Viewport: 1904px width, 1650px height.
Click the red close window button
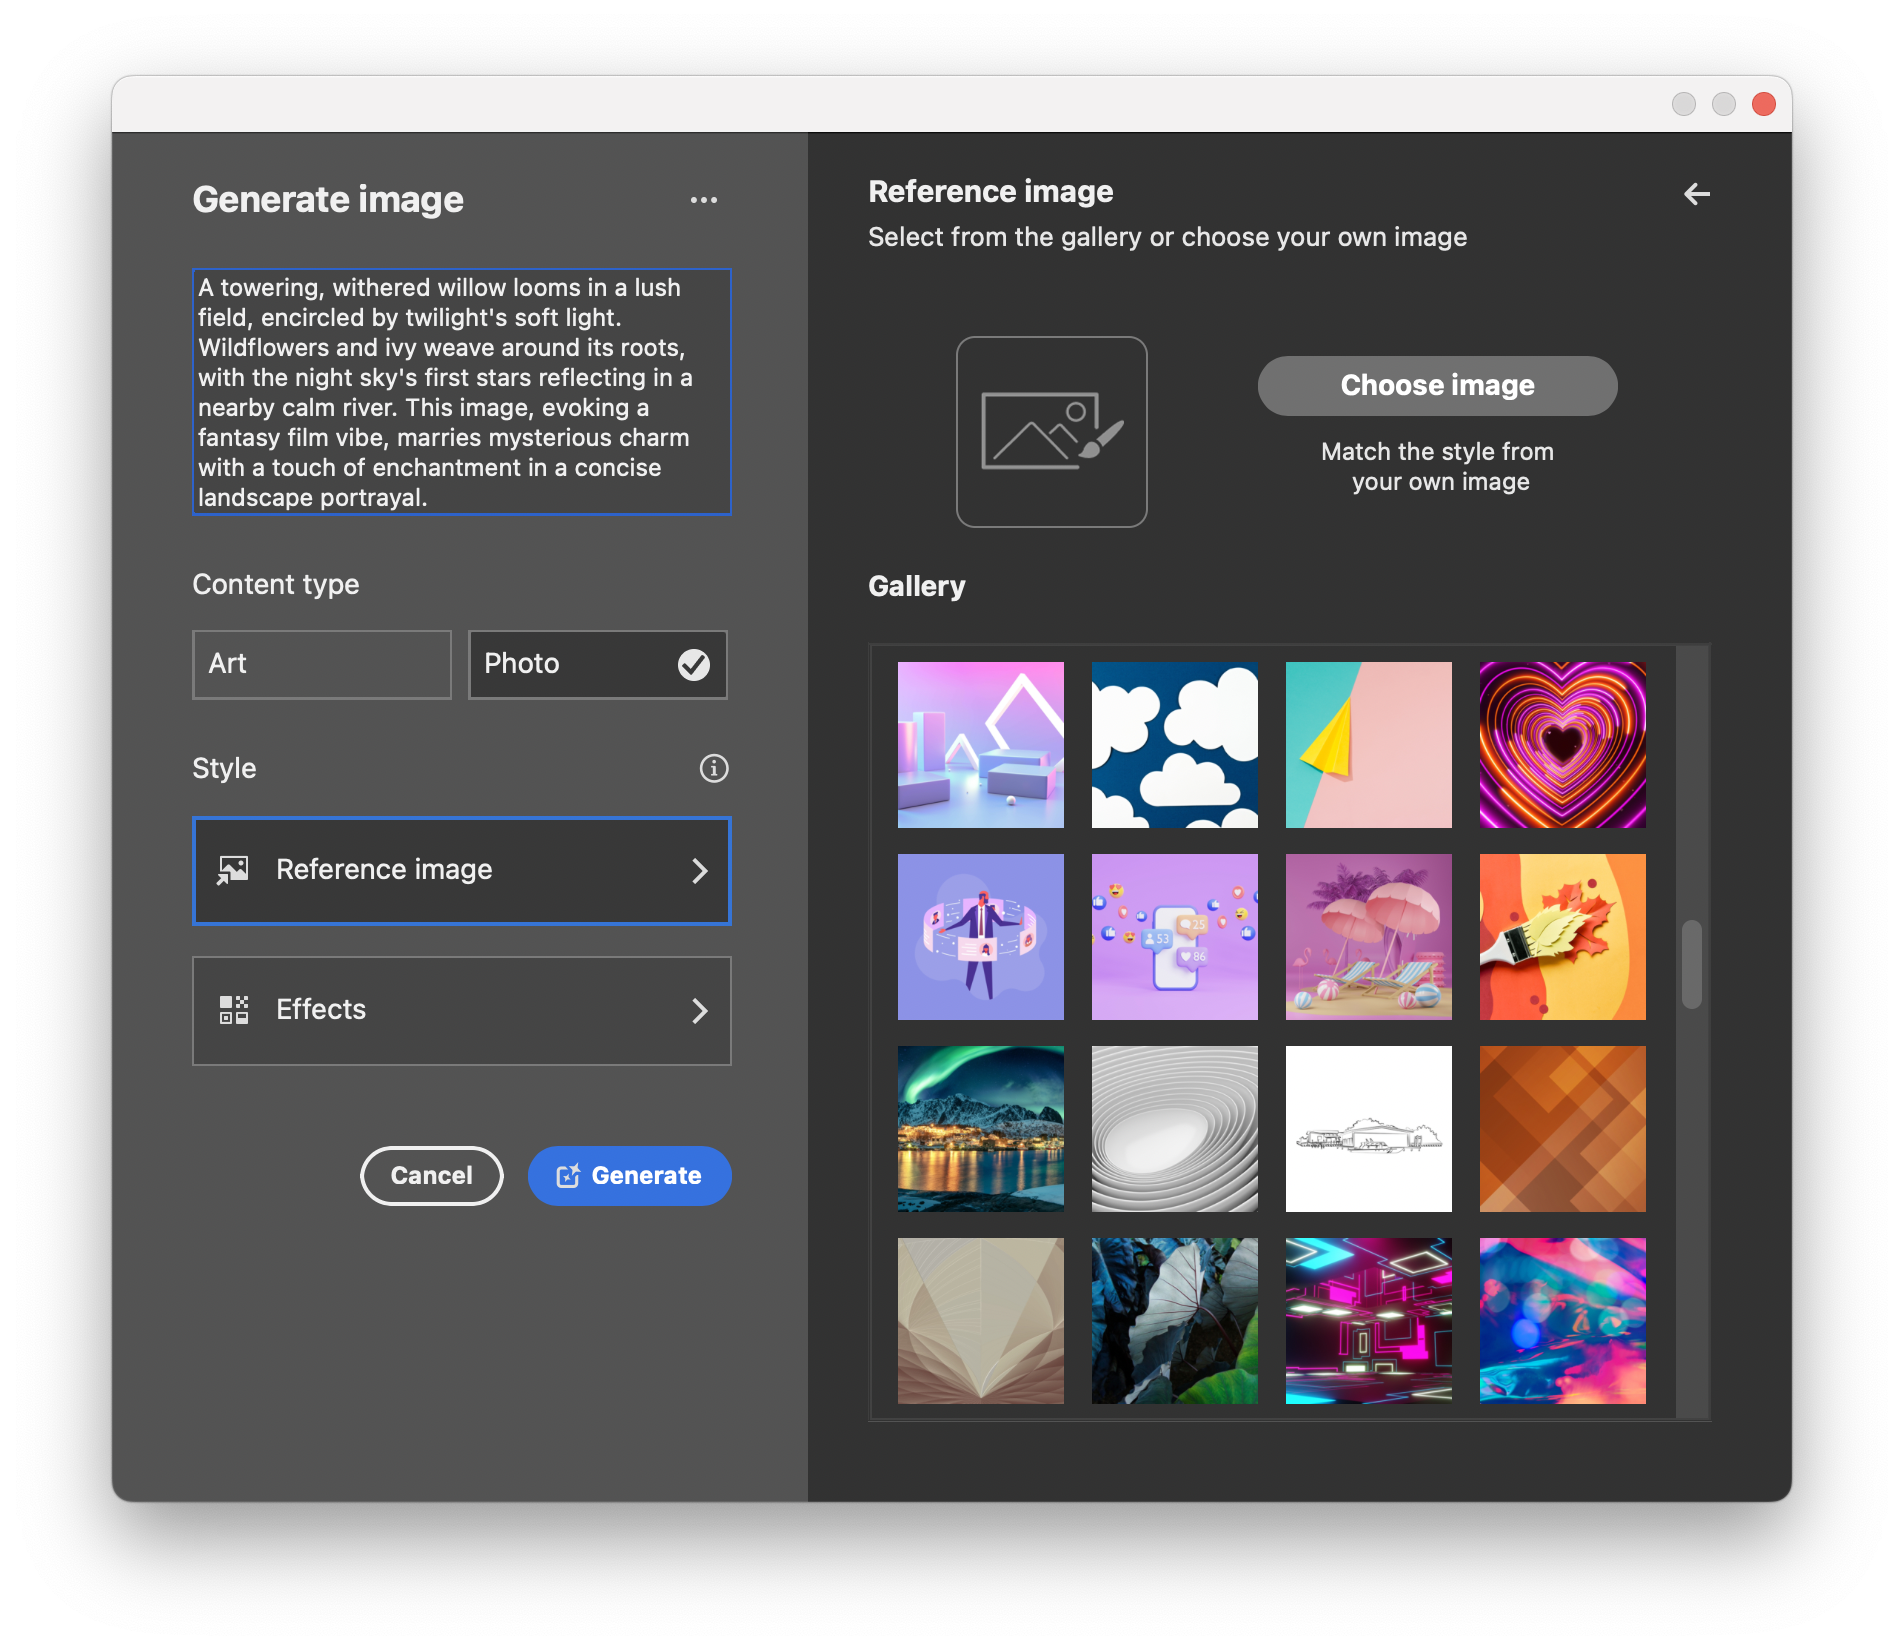point(1764,104)
